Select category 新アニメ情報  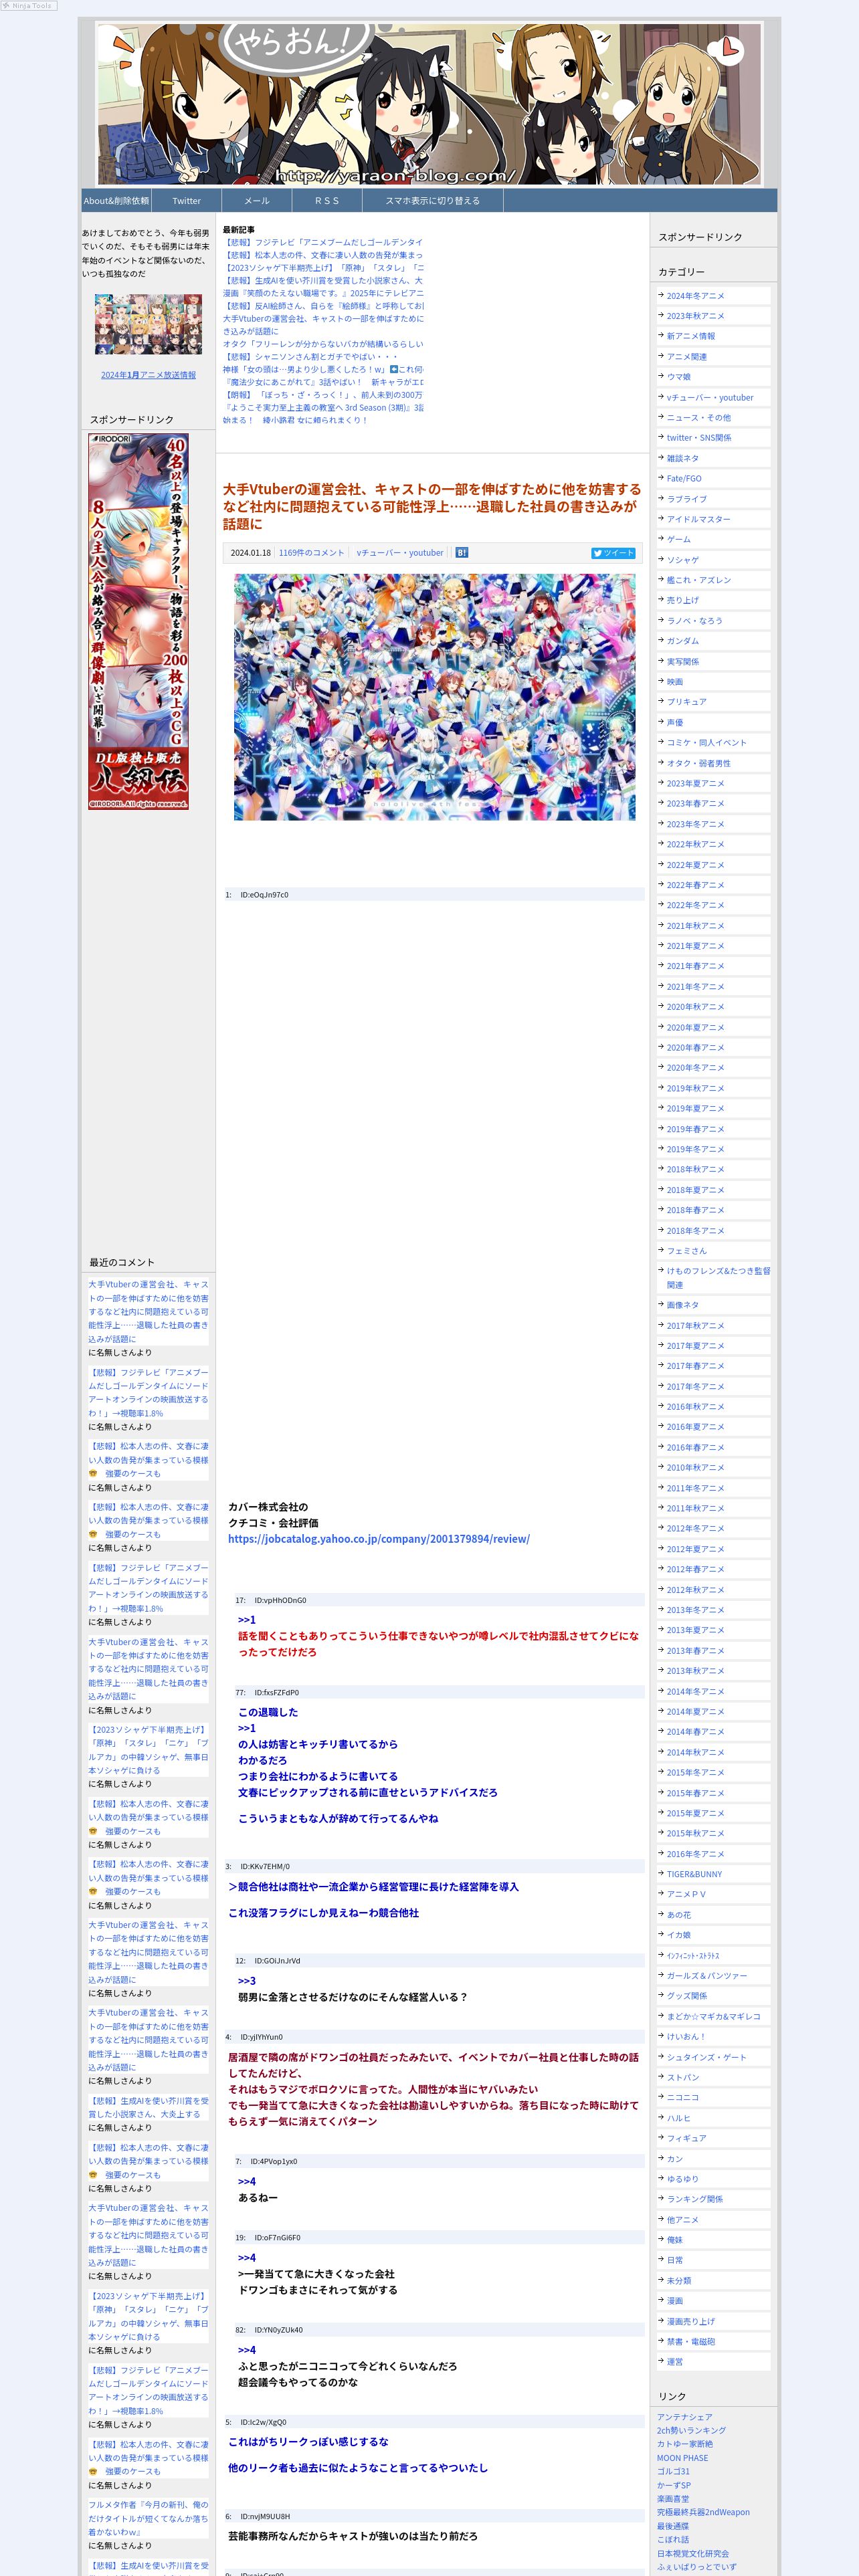click(x=691, y=336)
